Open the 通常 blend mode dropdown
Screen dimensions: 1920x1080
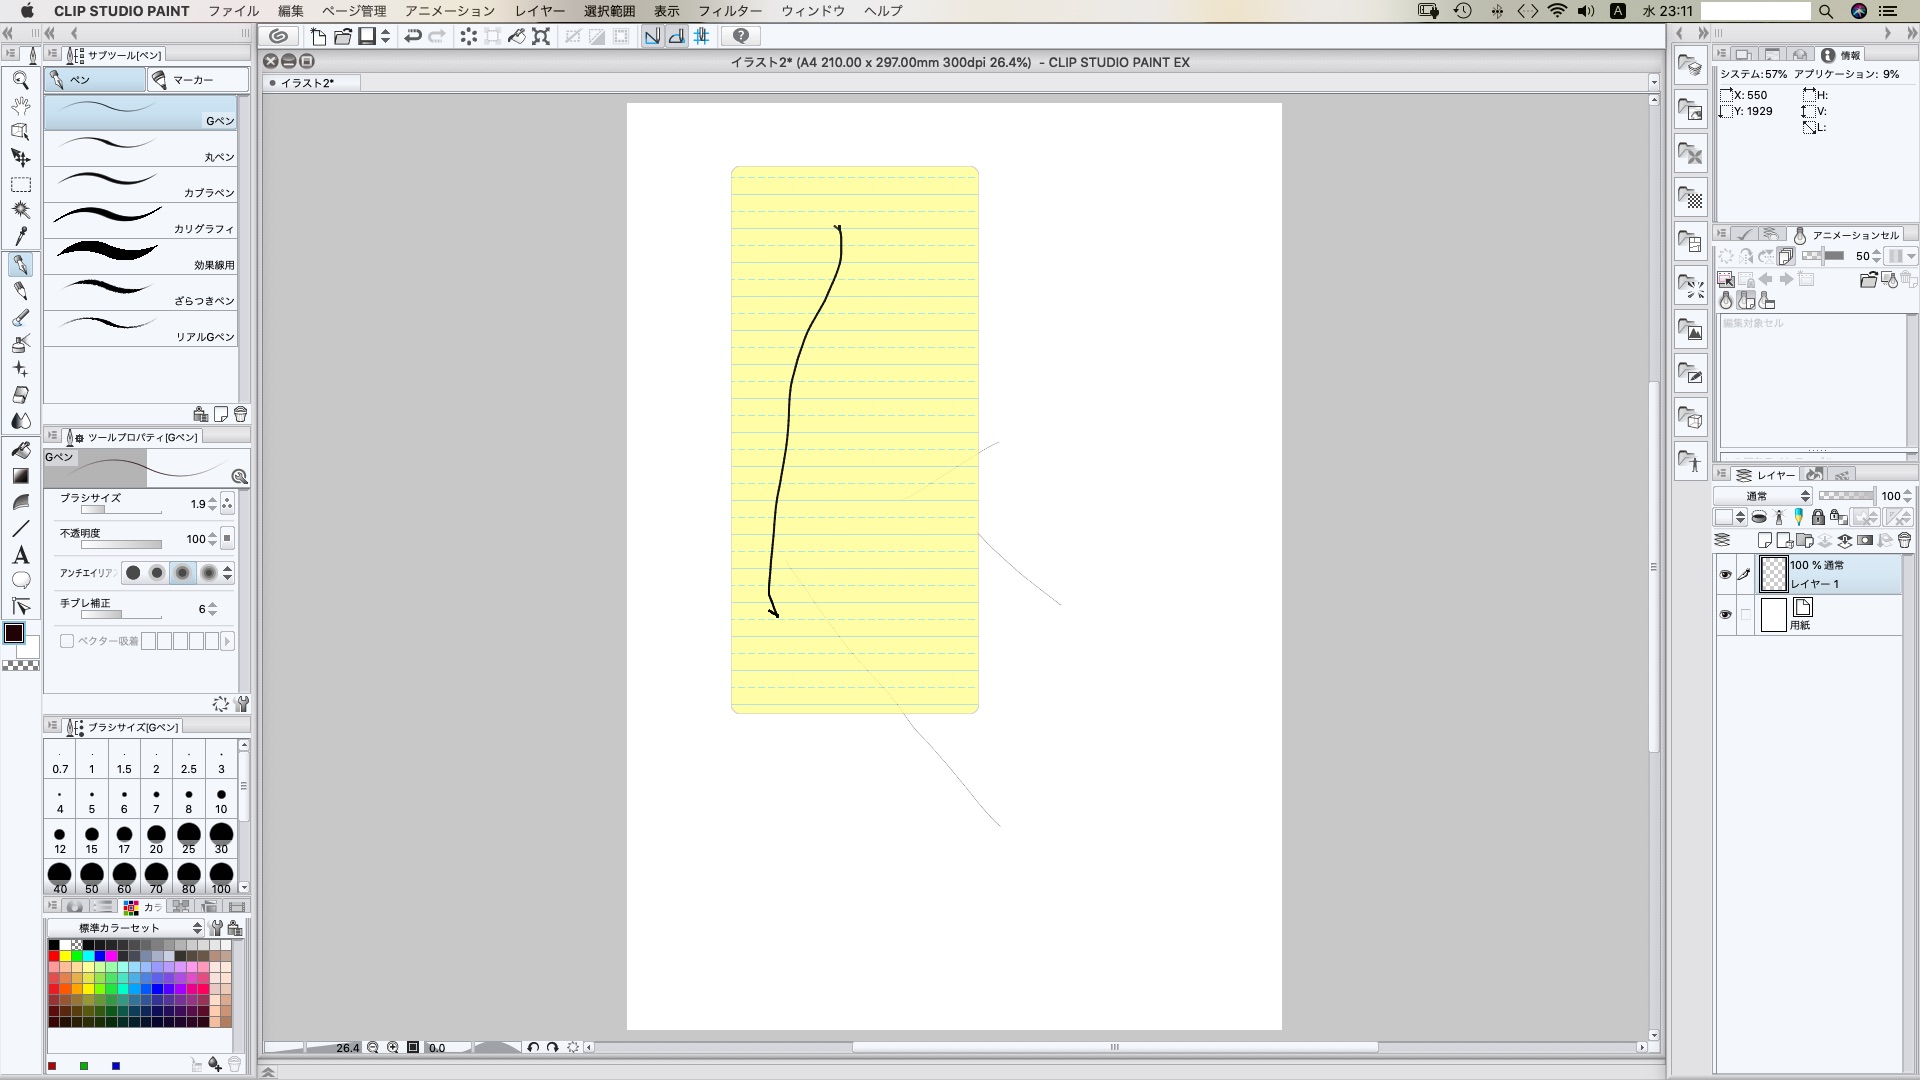pos(1763,496)
